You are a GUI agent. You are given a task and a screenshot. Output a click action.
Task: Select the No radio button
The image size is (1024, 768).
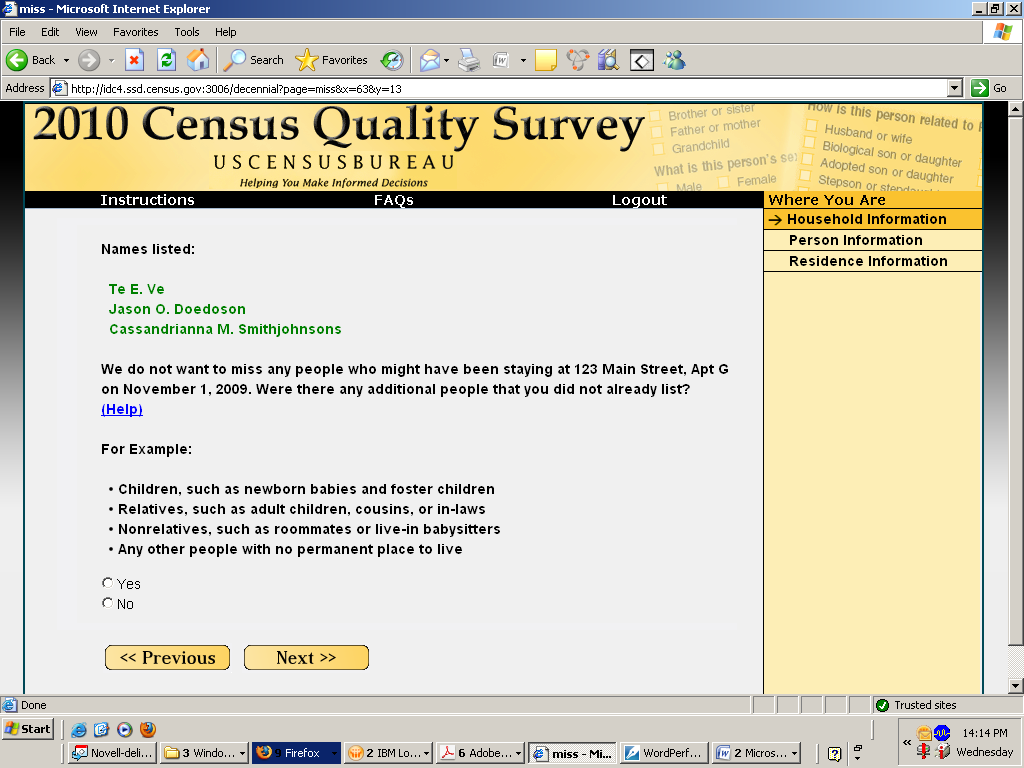point(108,603)
